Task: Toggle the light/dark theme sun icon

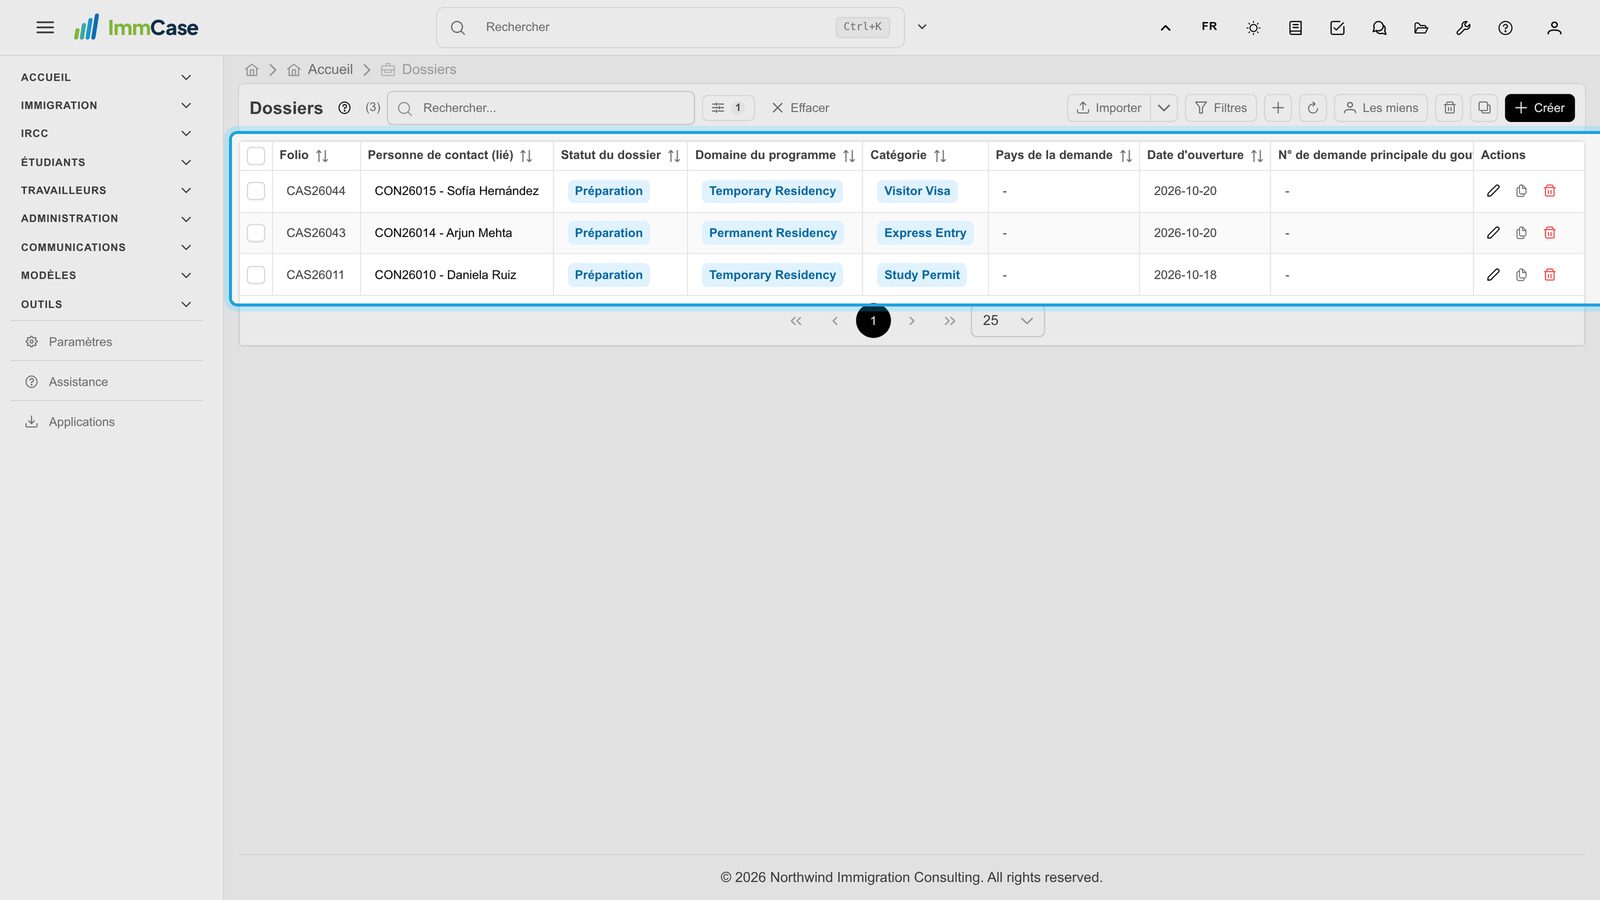Action: (x=1253, y=28)
